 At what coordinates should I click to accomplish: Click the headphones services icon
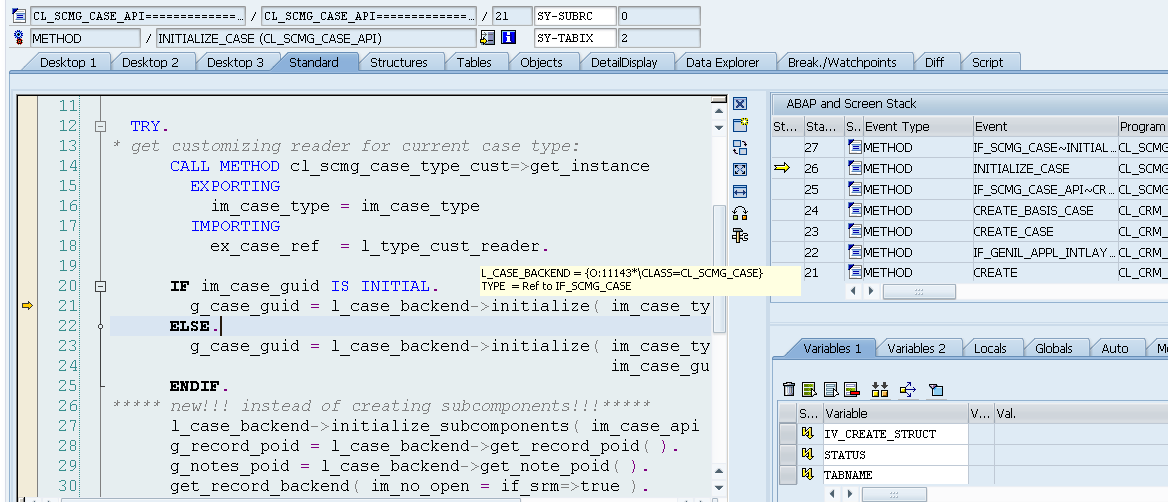click(x=740, y=213)
